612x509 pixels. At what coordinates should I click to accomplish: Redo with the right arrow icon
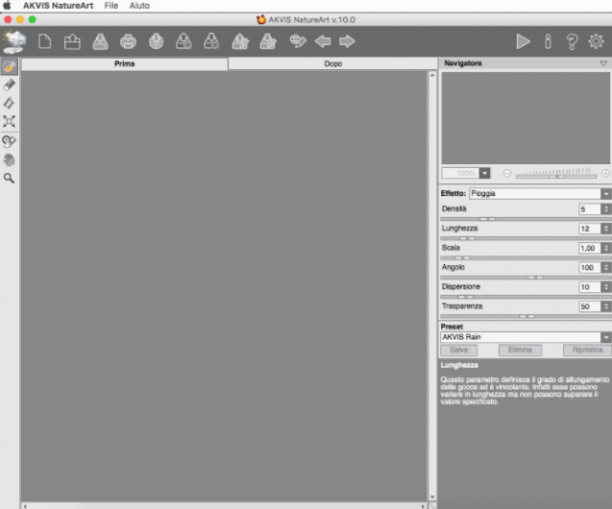(x=347, y=41)
